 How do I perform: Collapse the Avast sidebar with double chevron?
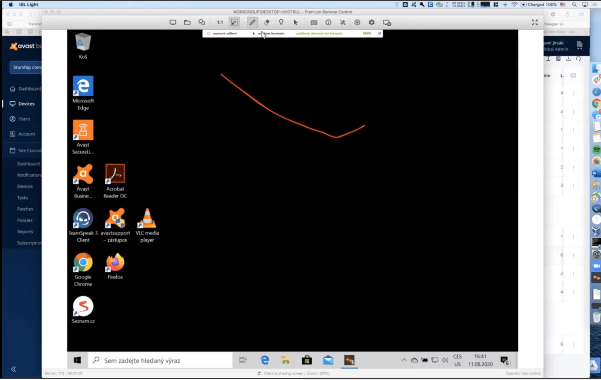coord(13,369)
